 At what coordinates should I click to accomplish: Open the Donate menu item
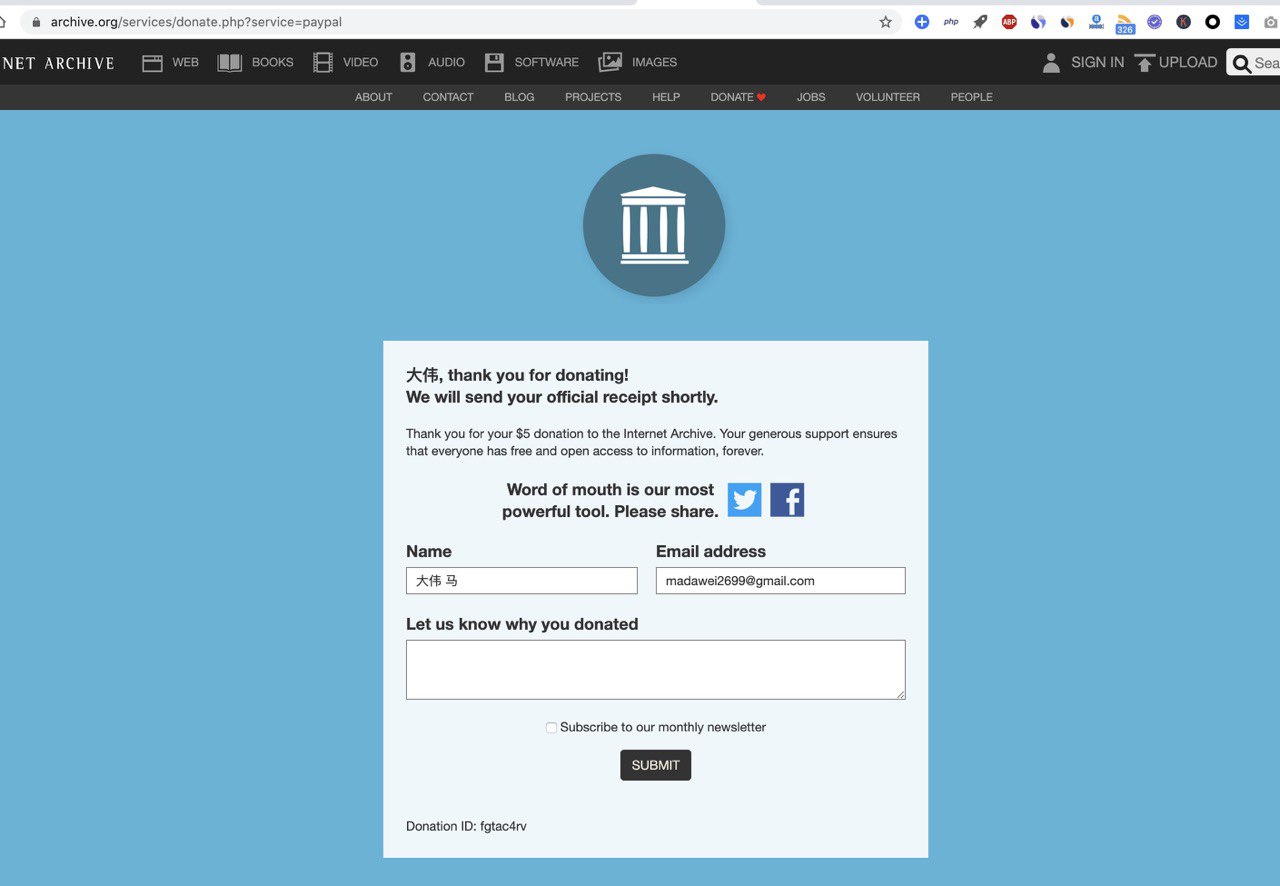pyautogui.click(x=737, y=97)
